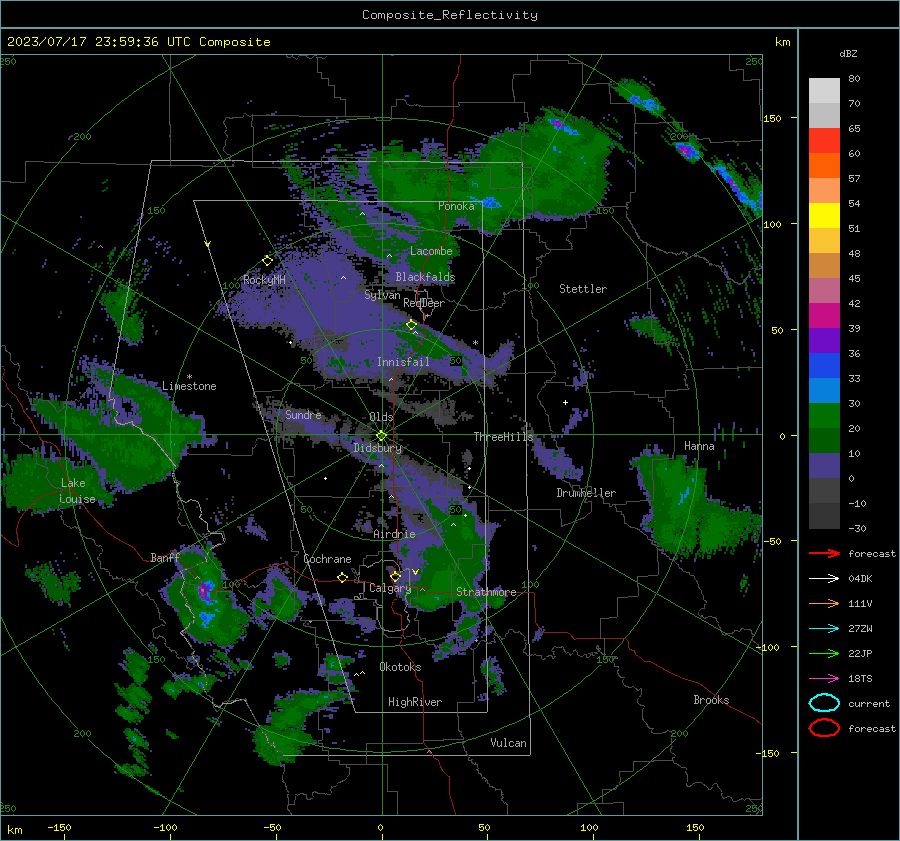
Task: Click the yellow diamond marker above Calgary
Action: (395, 576)
